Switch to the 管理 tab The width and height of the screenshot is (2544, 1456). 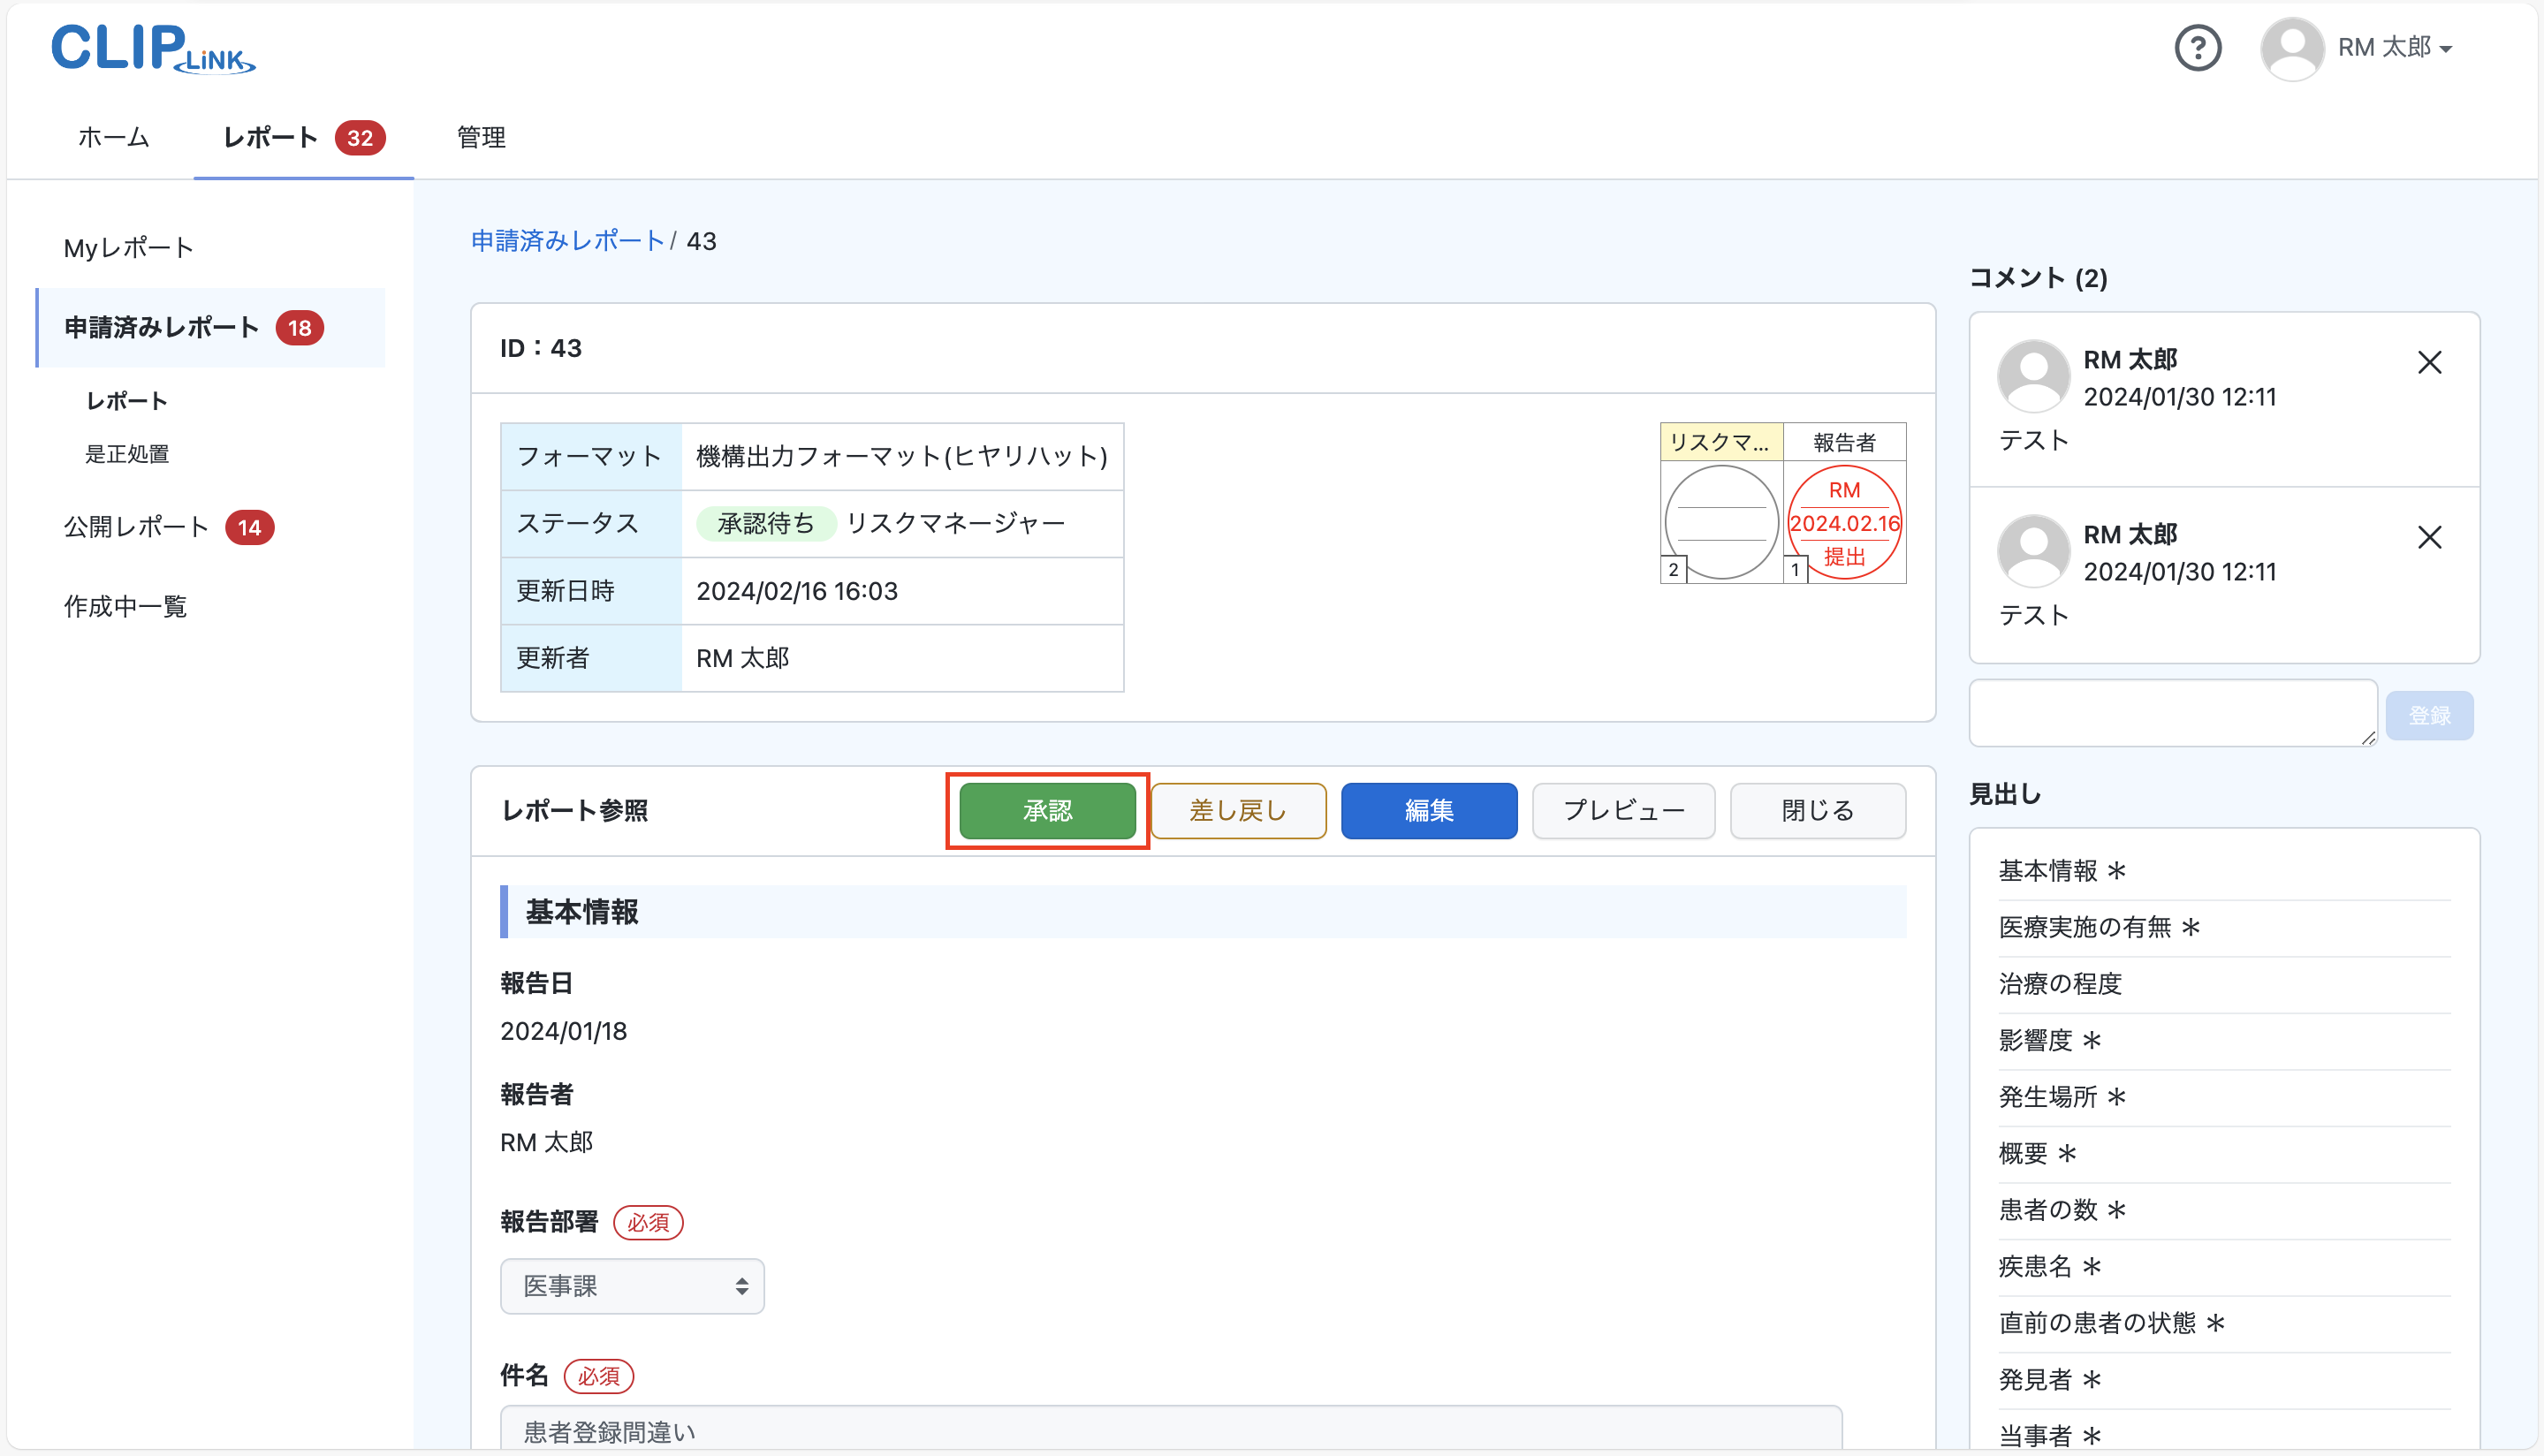click(x=480, y=138)
